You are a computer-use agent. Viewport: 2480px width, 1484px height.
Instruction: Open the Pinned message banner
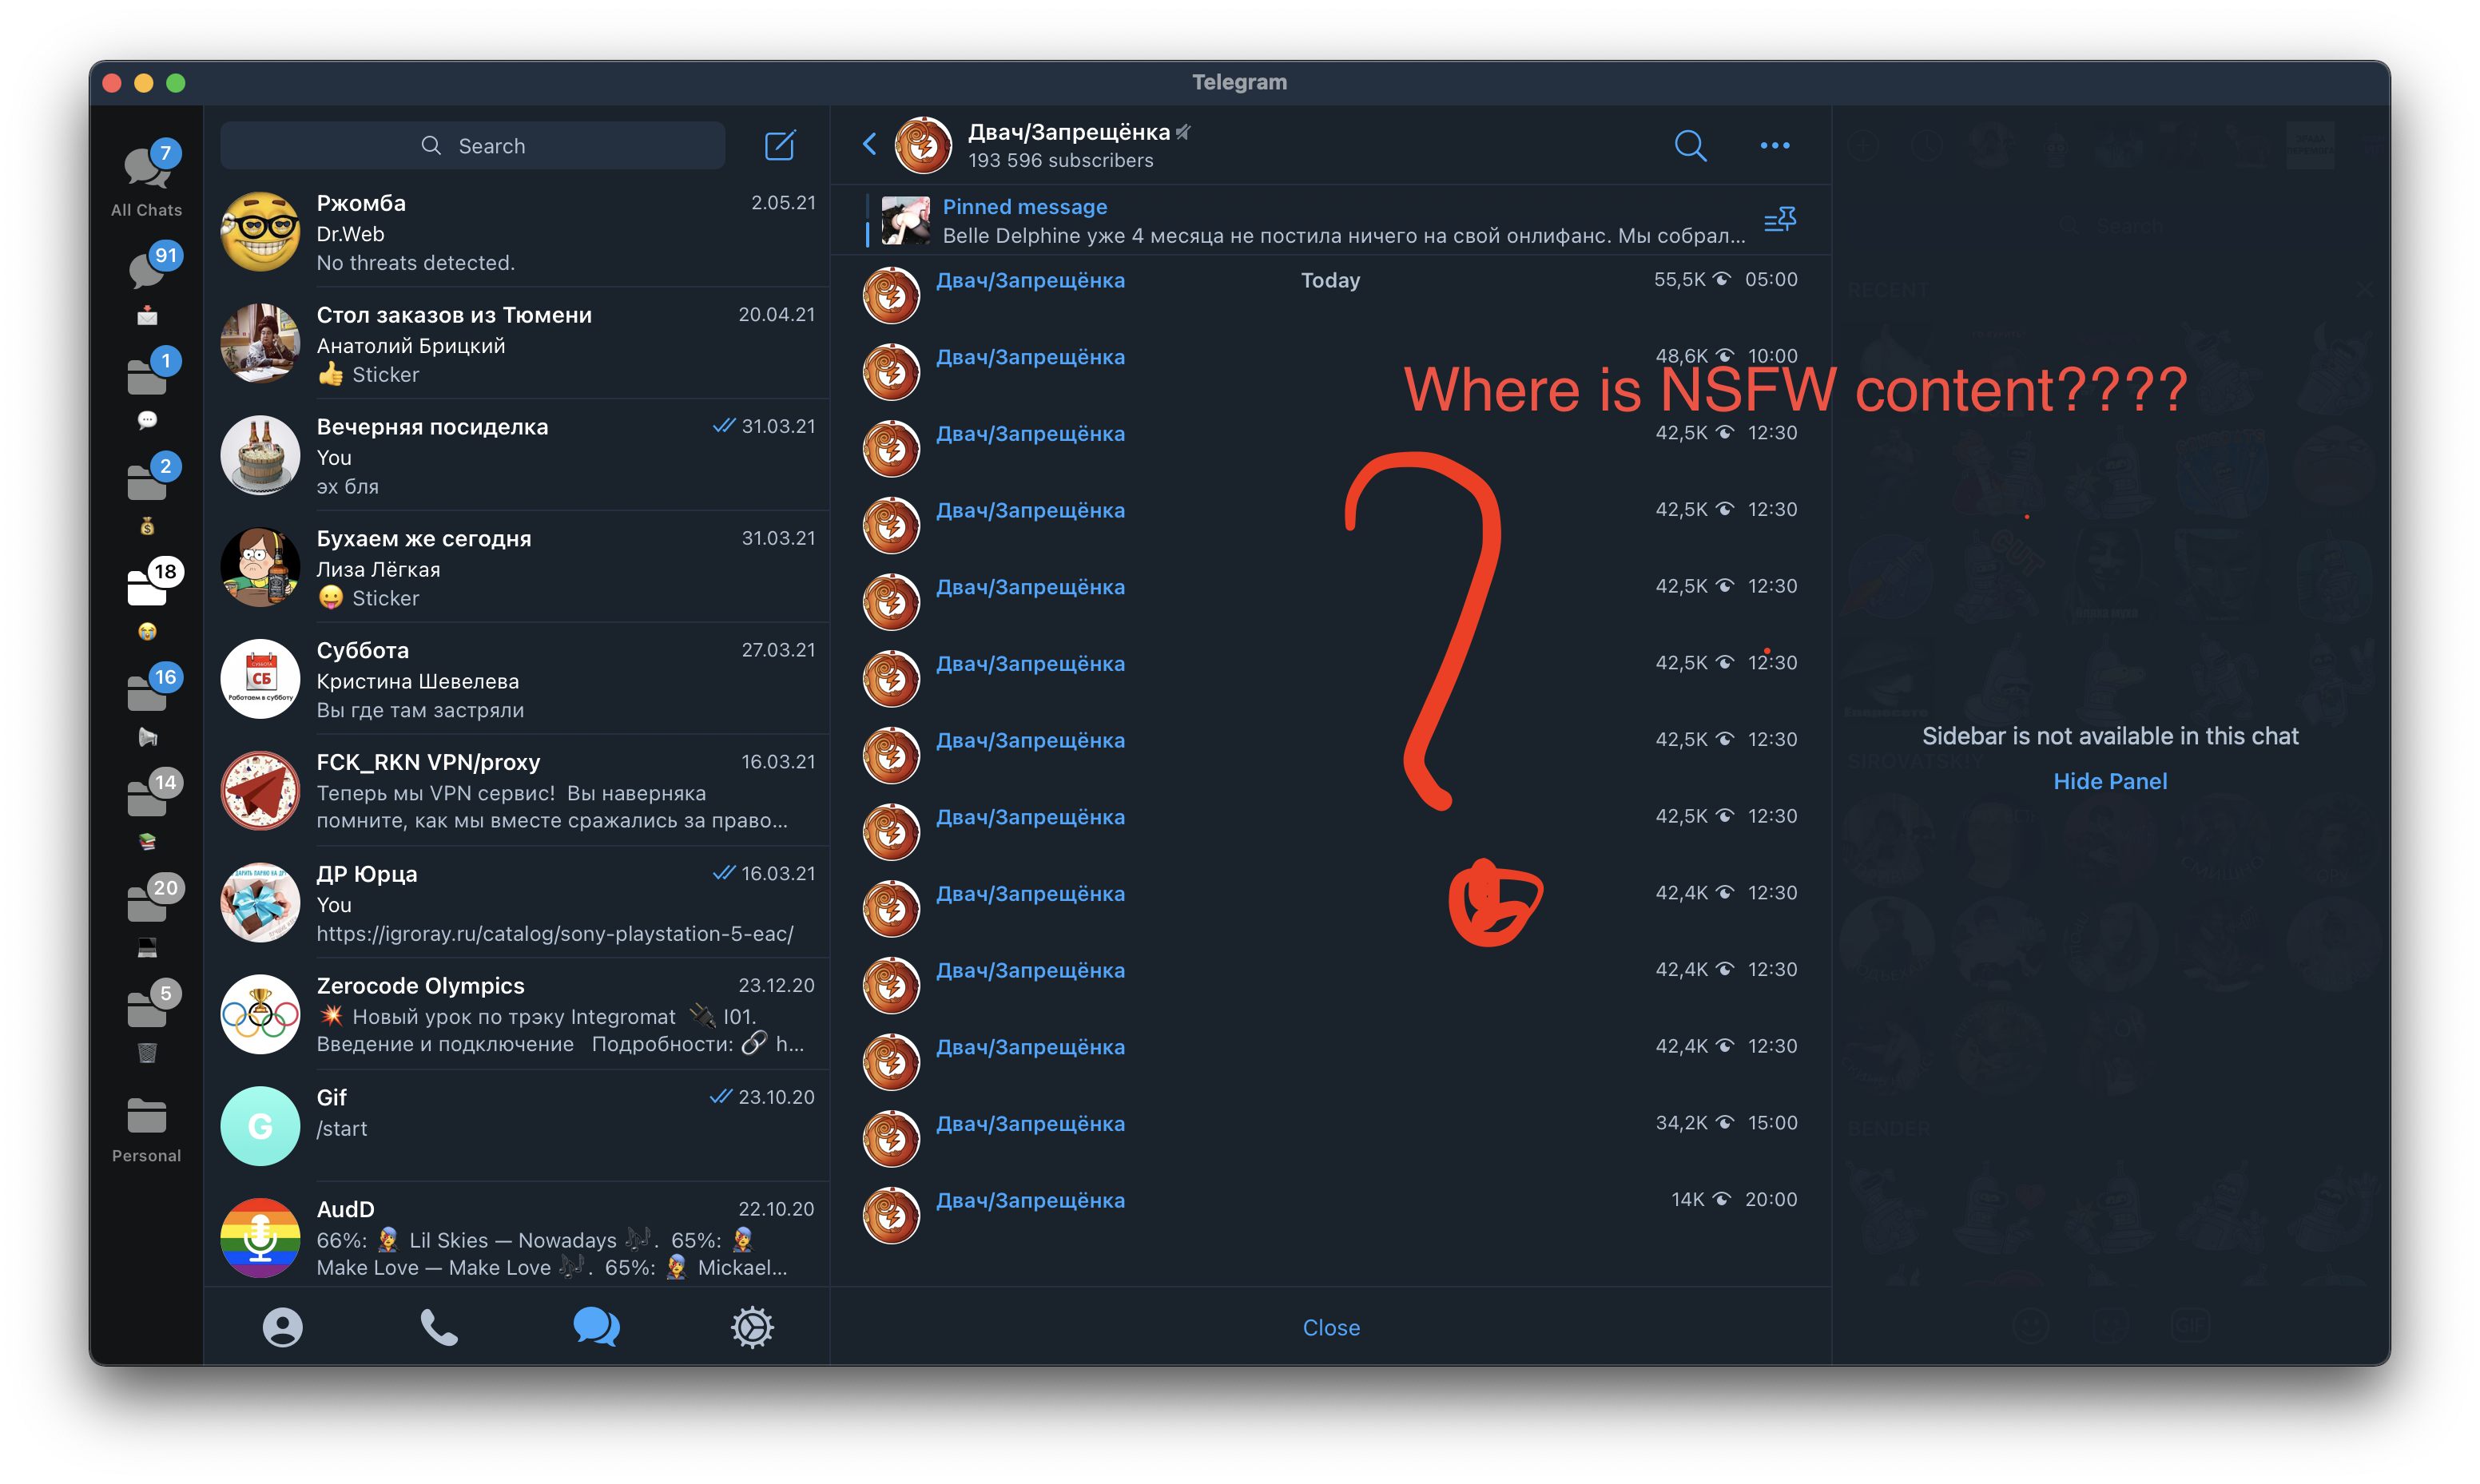tap(1300, 221)
